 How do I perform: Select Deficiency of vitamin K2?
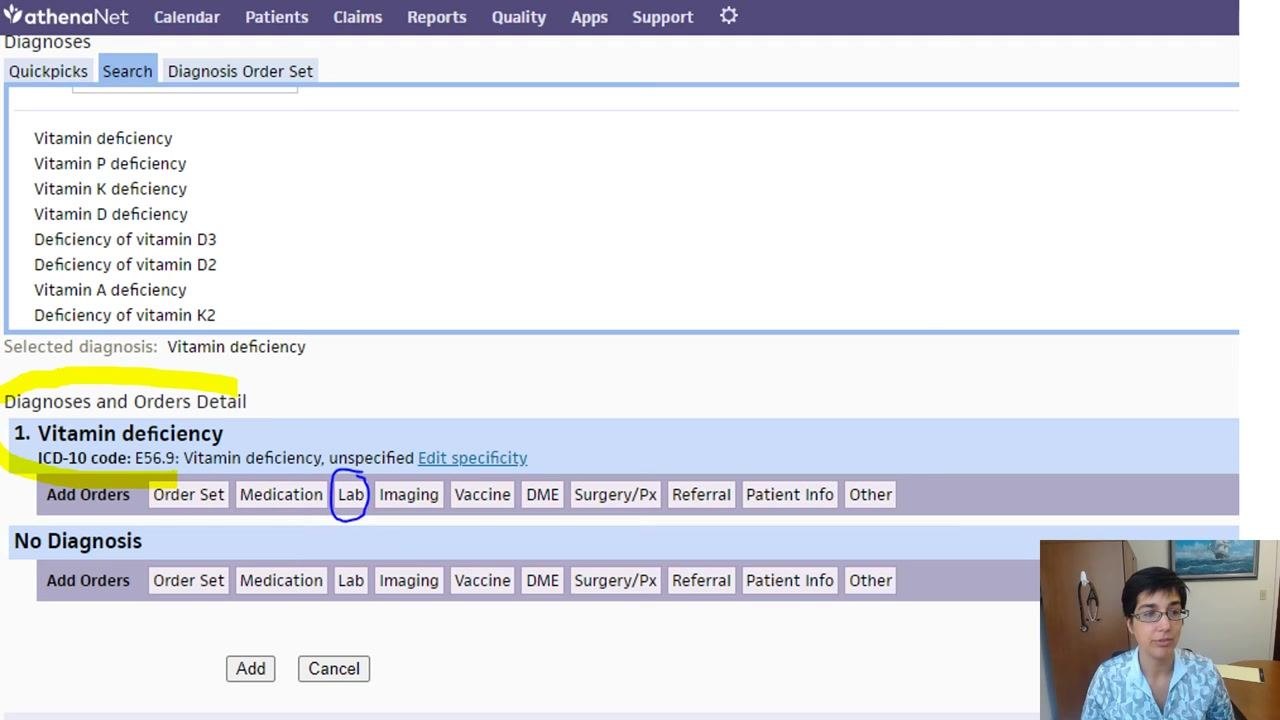[x=125, y=315]
